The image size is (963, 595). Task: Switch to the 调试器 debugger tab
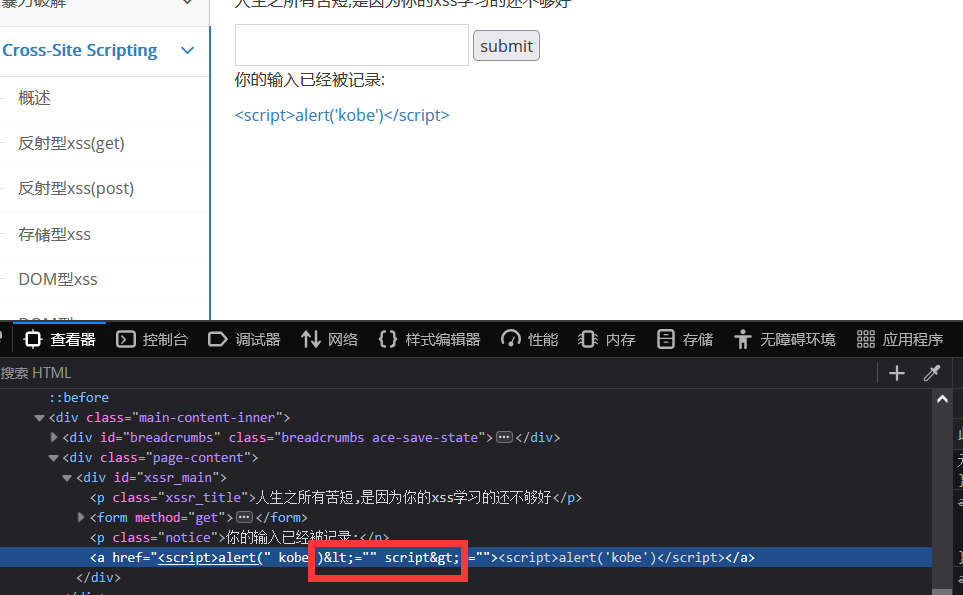[244, 340]
